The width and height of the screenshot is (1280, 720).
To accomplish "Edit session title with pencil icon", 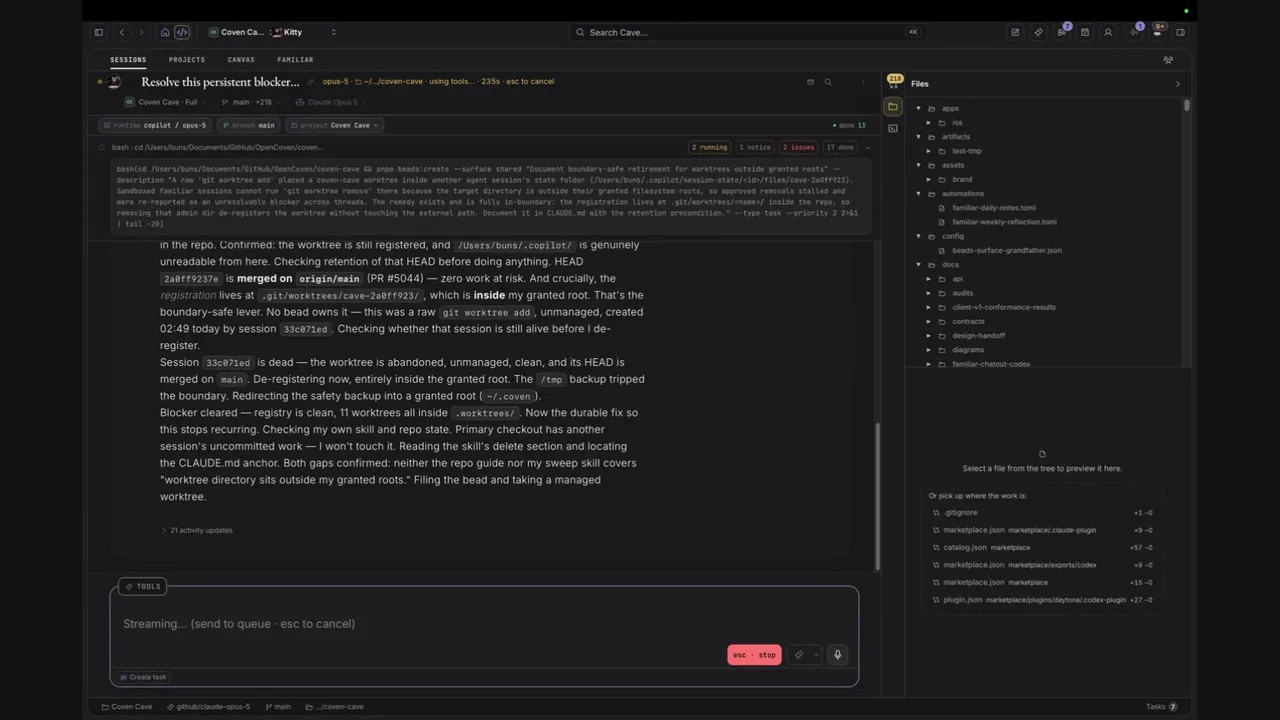I will coord(311,82).
